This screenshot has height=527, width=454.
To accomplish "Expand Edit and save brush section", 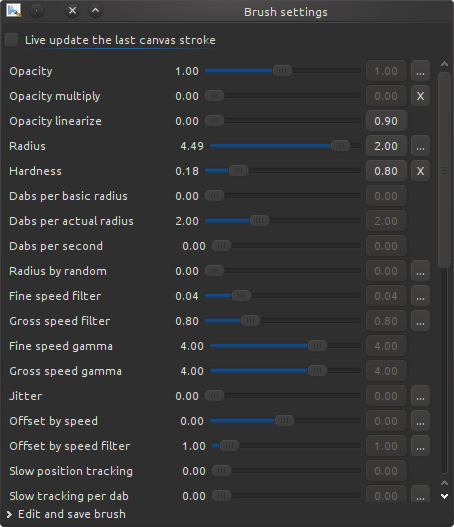I will click(67, 514).
